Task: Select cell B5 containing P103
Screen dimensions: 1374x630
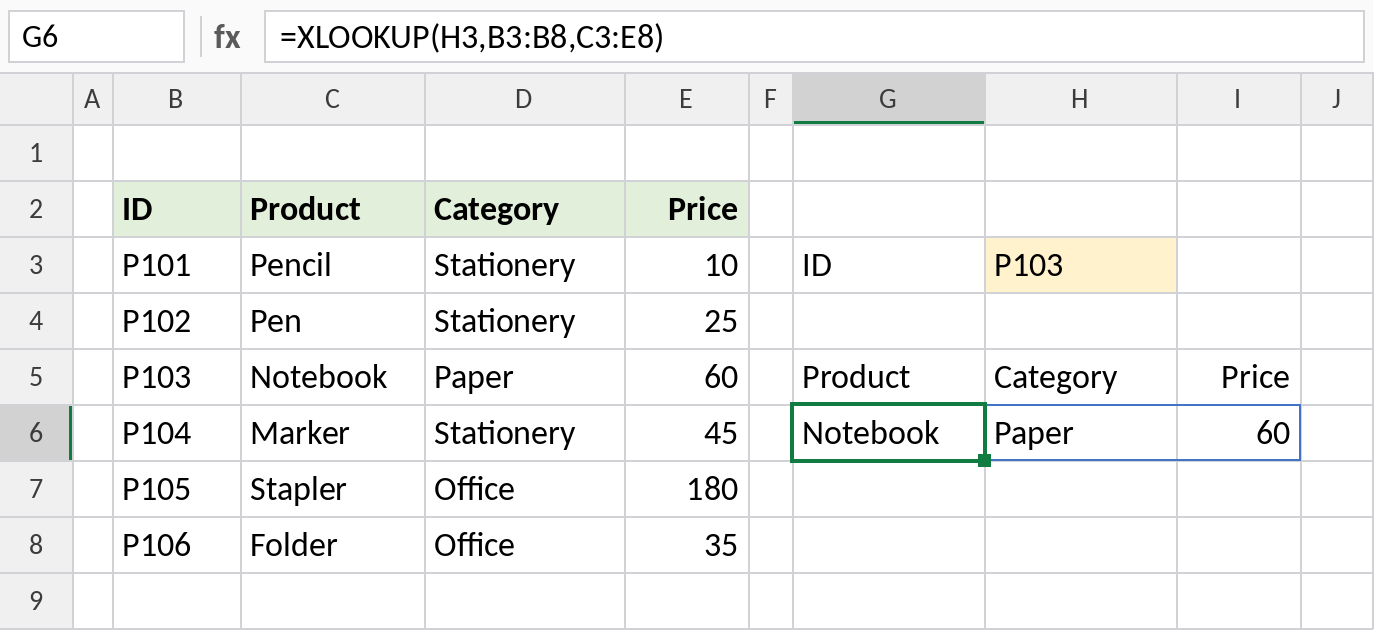Action: coord(177,377)
